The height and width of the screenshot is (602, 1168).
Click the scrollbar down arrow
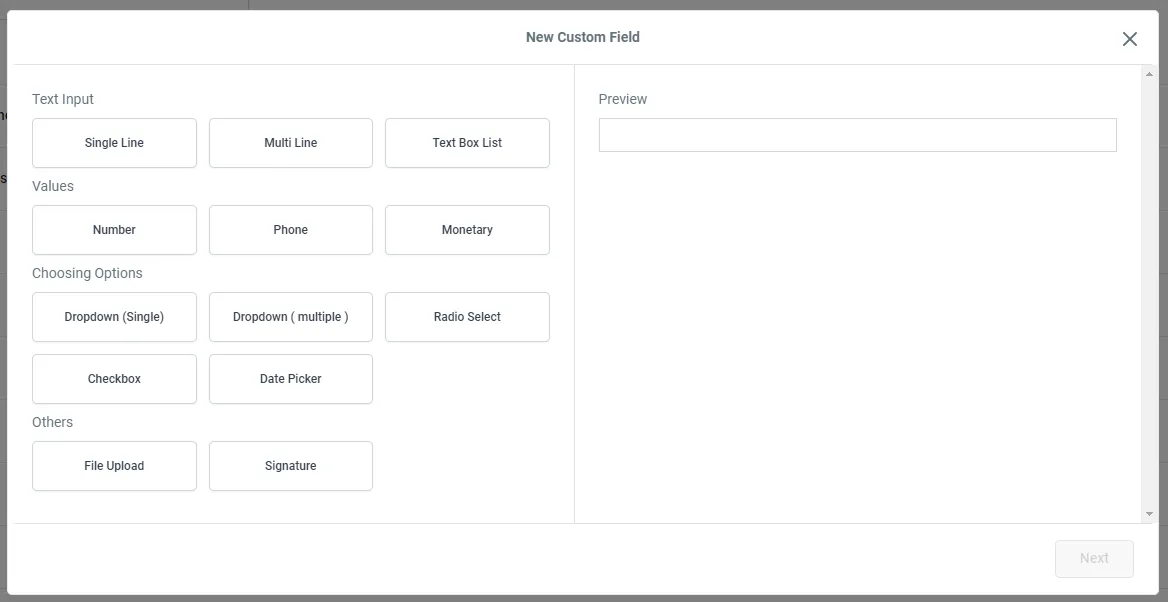[1149, 514]
